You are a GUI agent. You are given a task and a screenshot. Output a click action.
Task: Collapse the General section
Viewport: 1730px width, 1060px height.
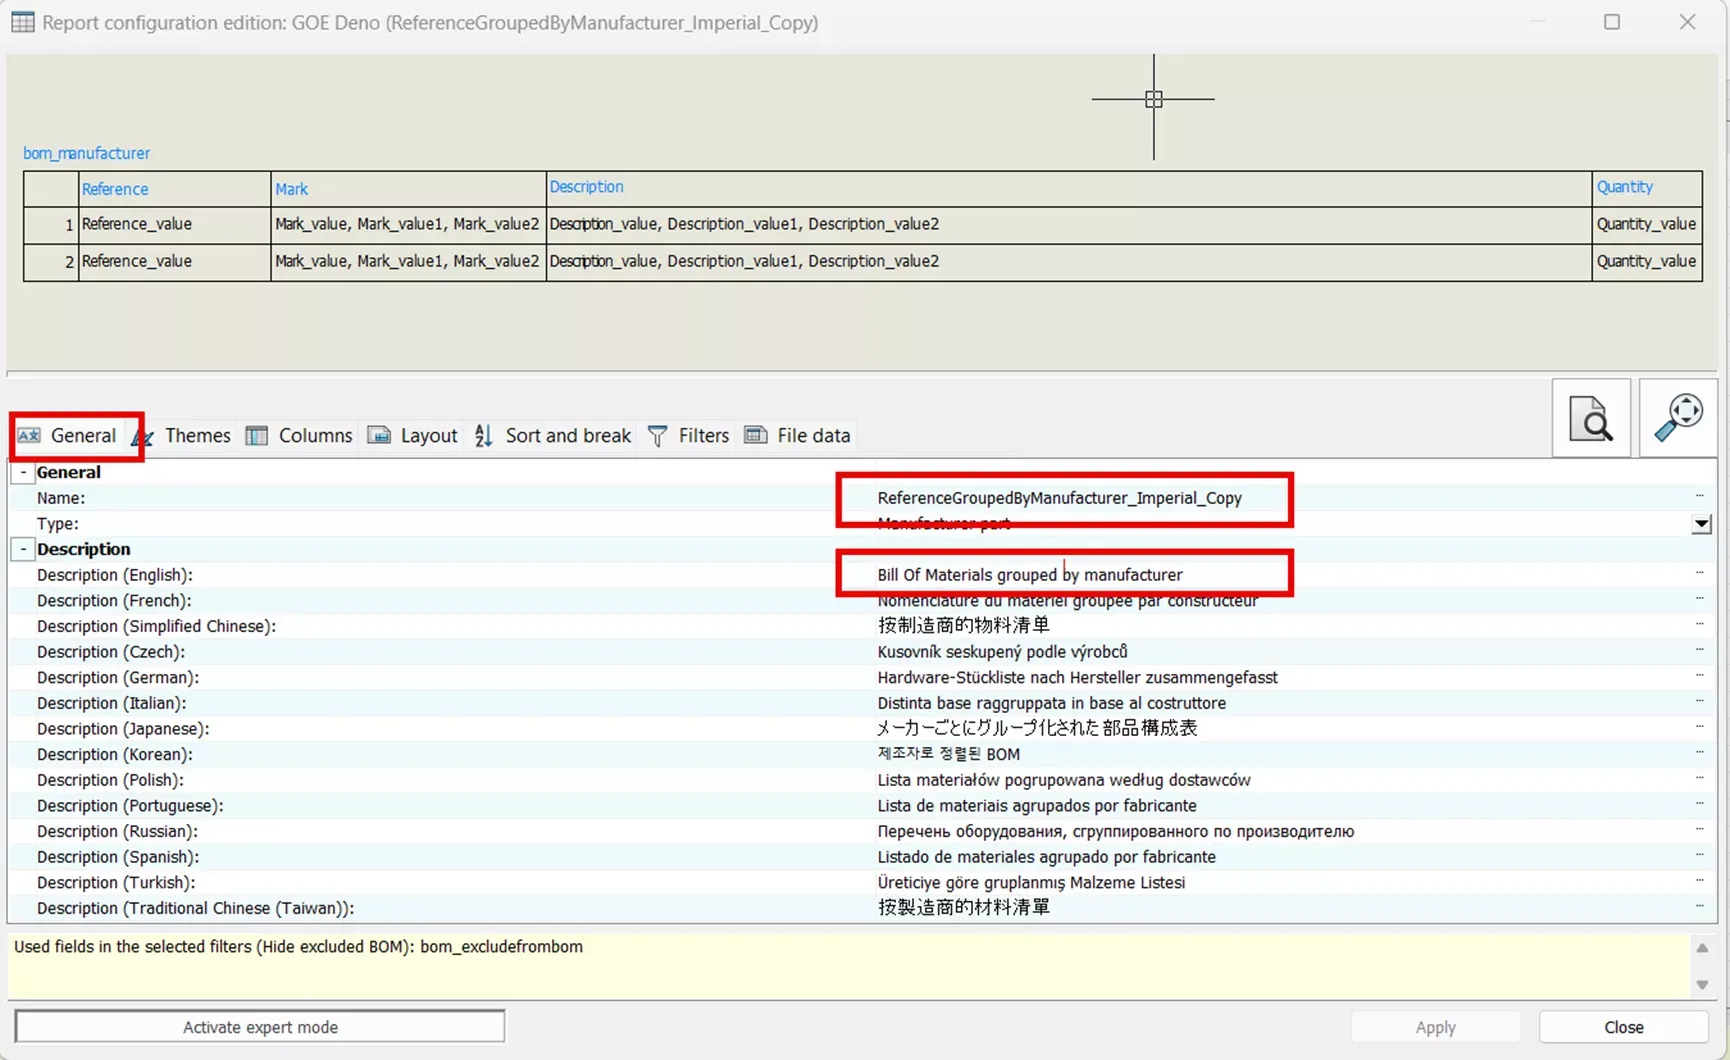(x=23, y=472)
